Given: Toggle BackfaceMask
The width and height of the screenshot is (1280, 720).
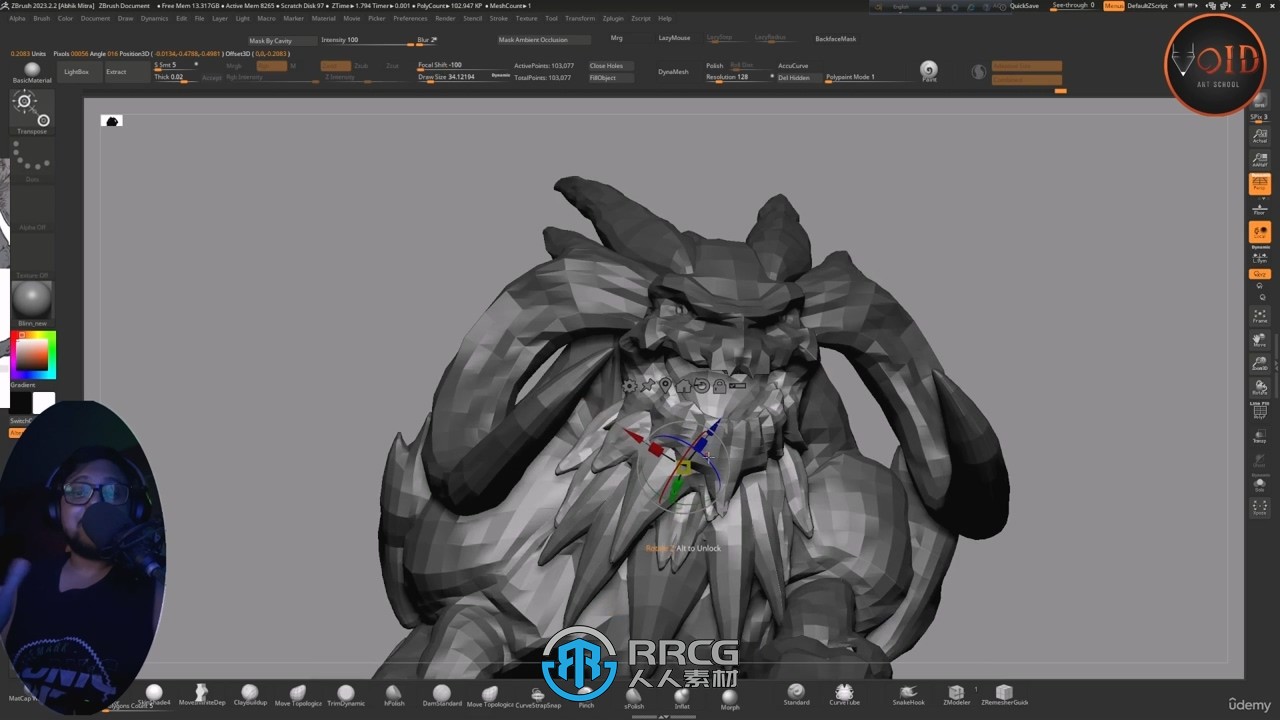Looking at the screenshot, I should (835, 39).
